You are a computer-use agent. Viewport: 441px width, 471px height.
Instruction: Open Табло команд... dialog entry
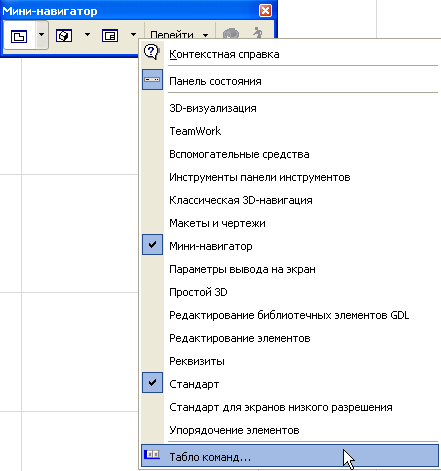[290, 455]
